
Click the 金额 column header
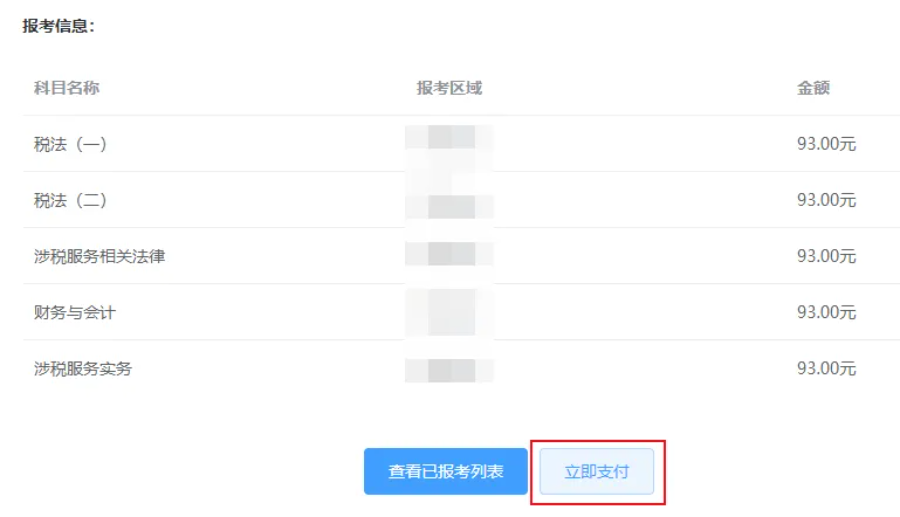(x=813, y=88)
